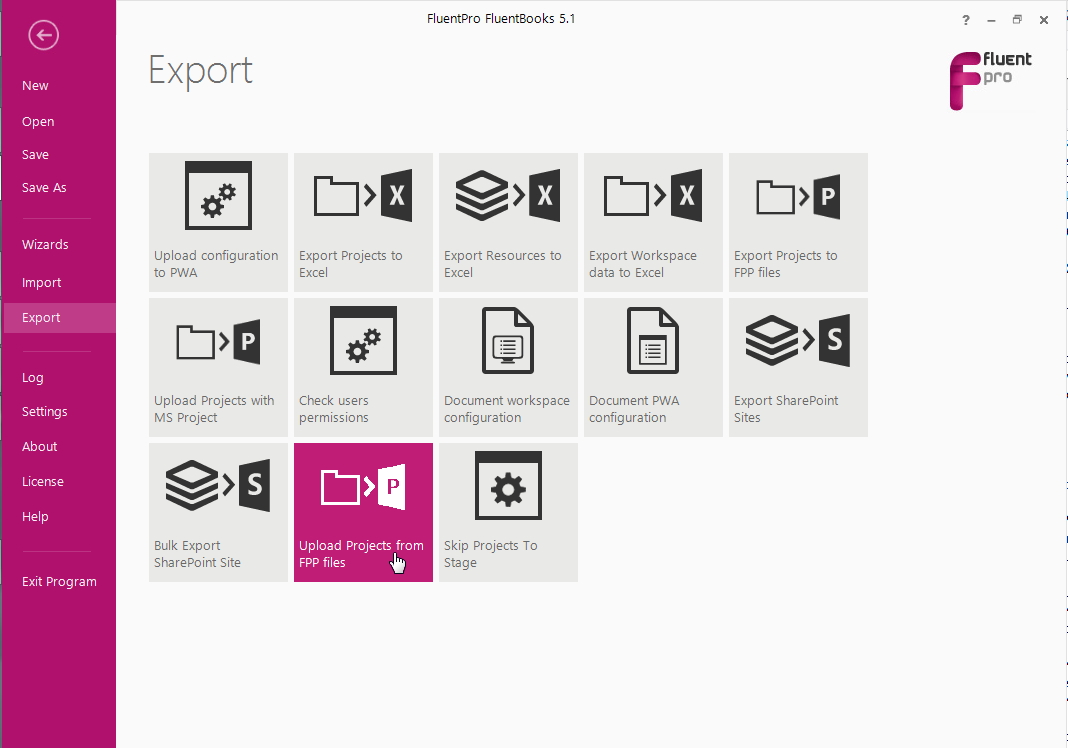Click the FluentPro logo
This screenshot has width=1068, height=748.
(x=990, y=80)
